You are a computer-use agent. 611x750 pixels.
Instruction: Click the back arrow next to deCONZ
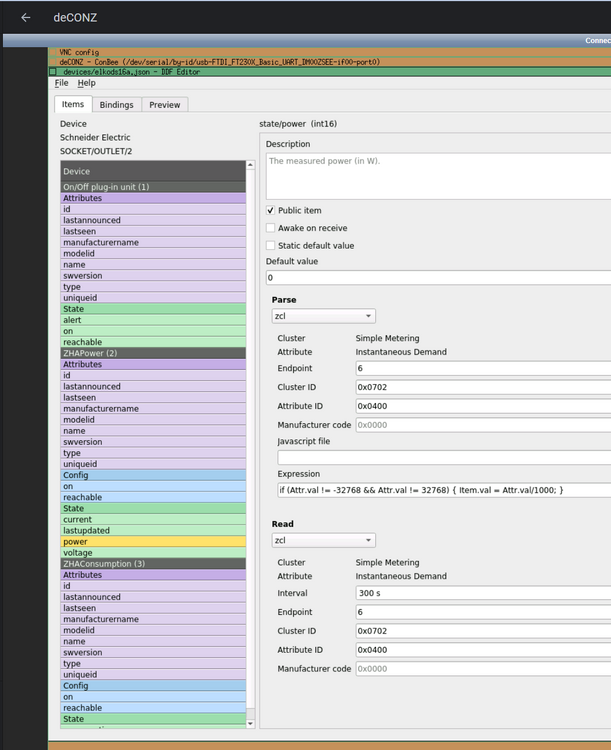coord(26,17)
